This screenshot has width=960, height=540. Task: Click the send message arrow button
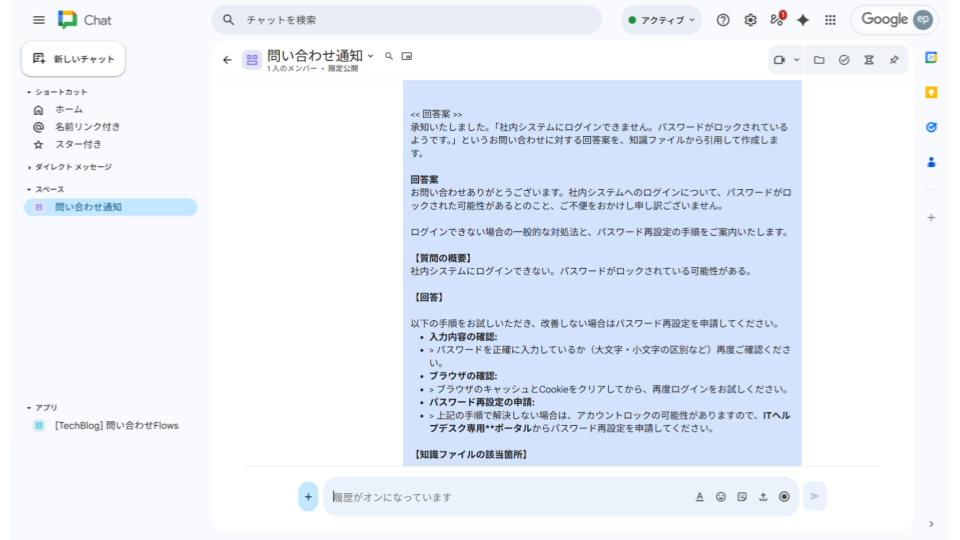click(815, 496)
